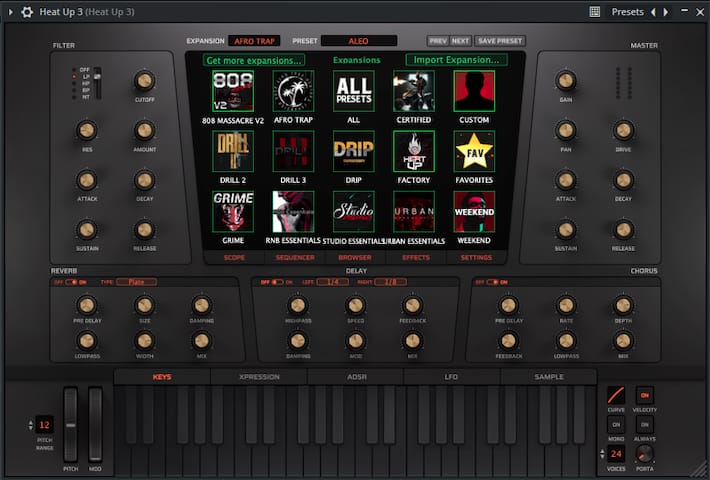Click the PITCH RANGE stepper arrows

[31, 425]
